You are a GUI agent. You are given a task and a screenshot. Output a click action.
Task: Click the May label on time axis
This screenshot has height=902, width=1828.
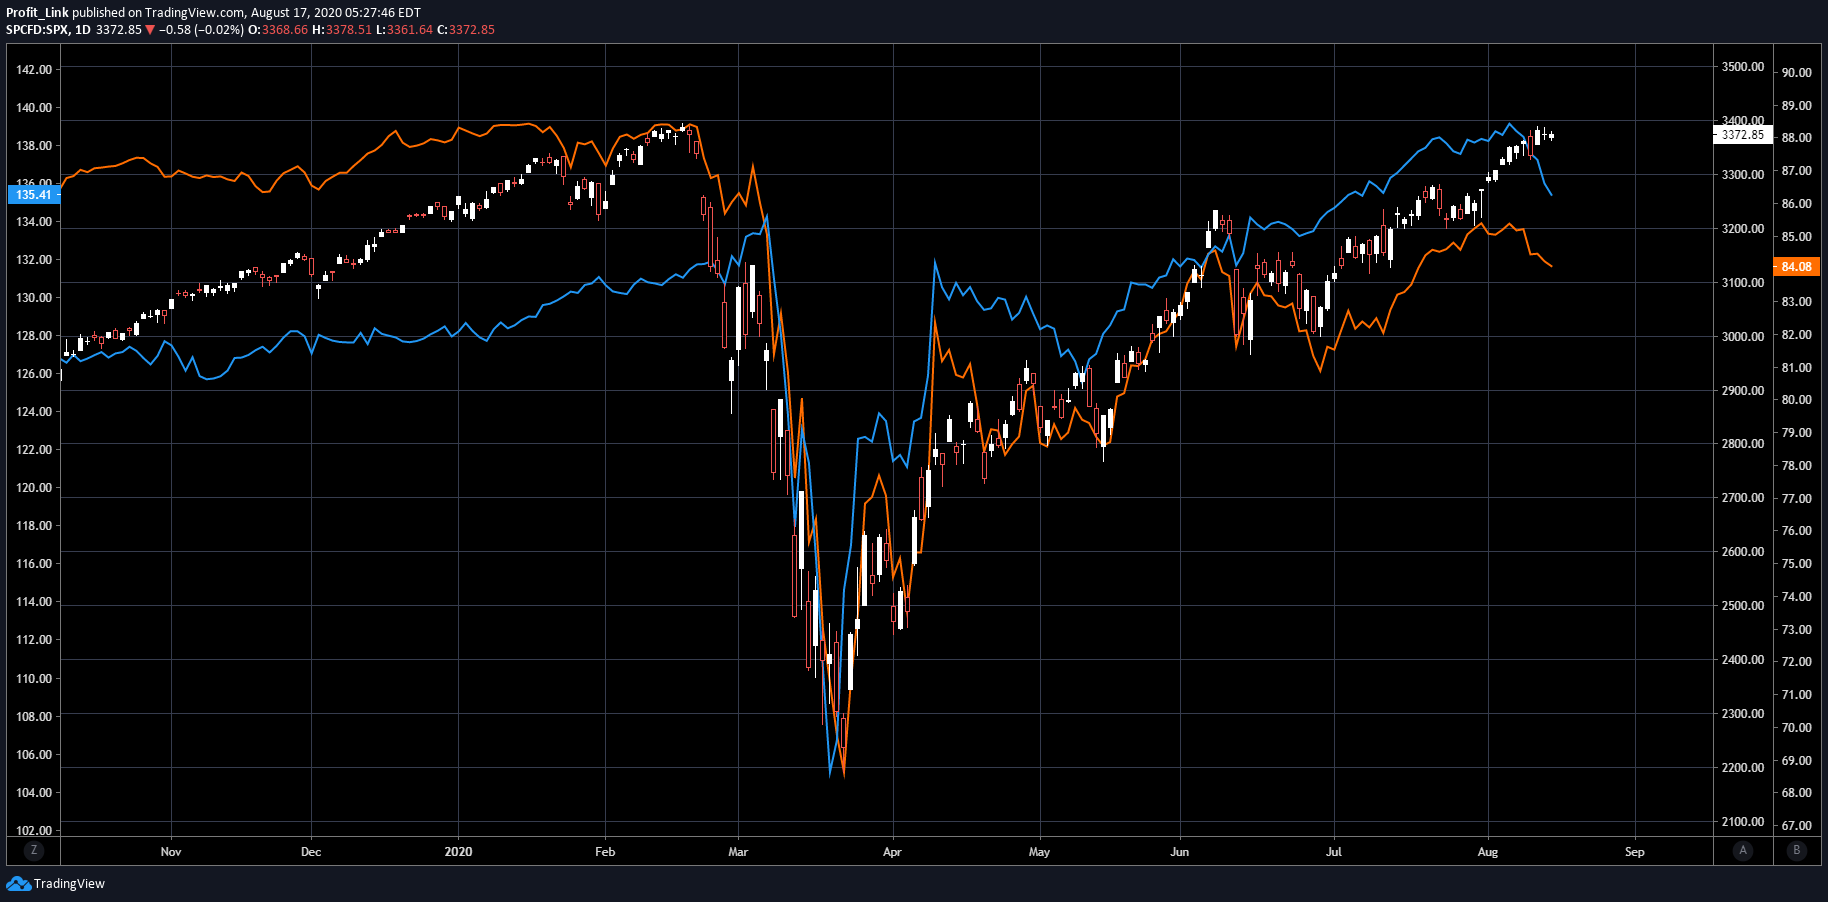(x=1039, y=852)
